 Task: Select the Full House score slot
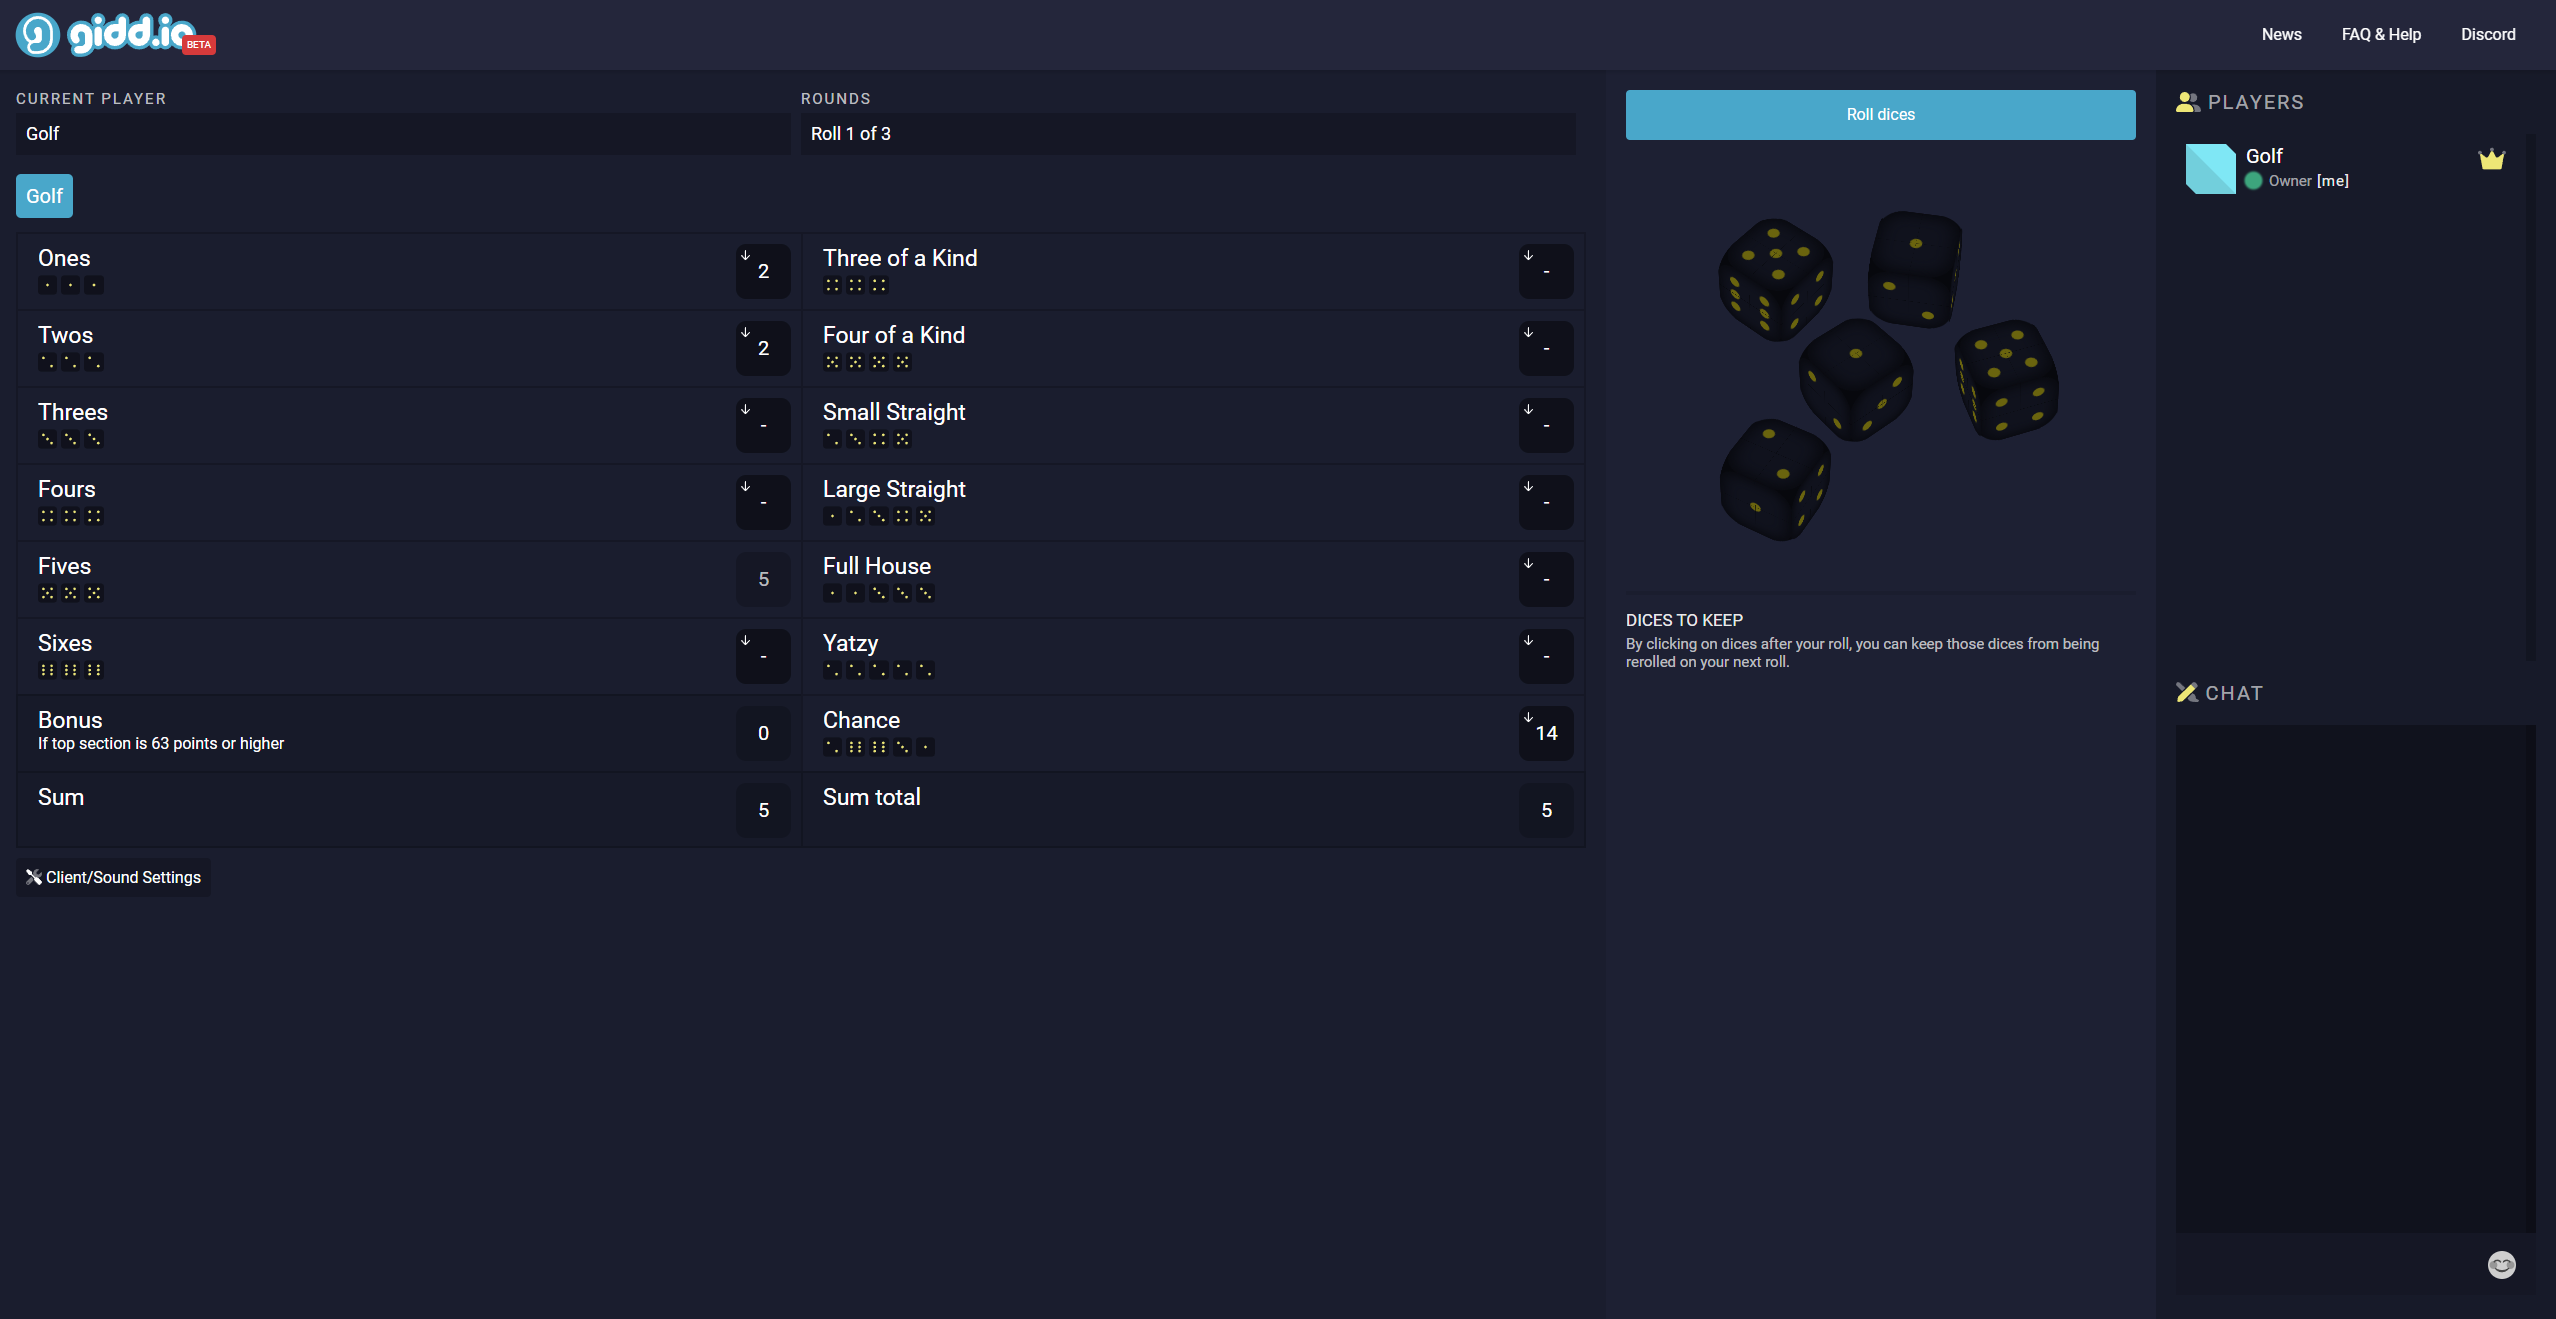point(1545,579)
